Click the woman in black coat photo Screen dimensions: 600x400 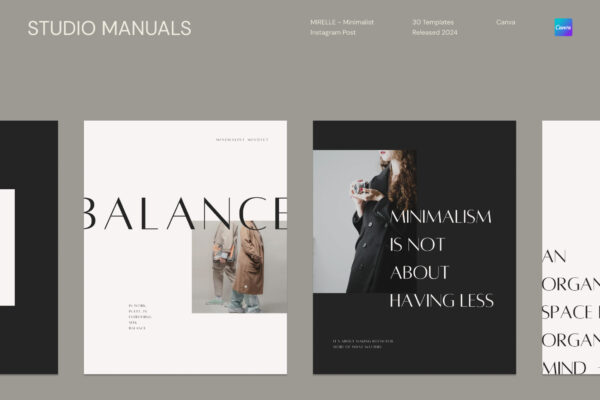tap(365, 222)
